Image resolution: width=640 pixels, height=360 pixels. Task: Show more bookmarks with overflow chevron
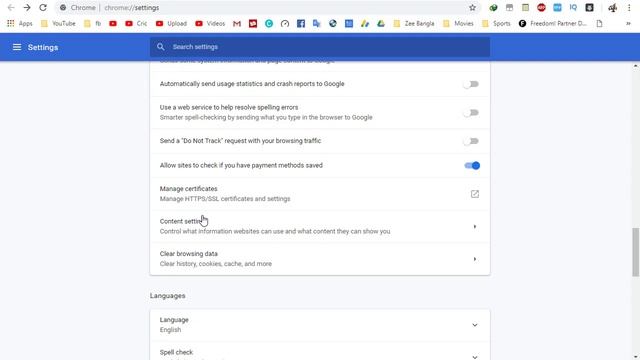(628, 24)
